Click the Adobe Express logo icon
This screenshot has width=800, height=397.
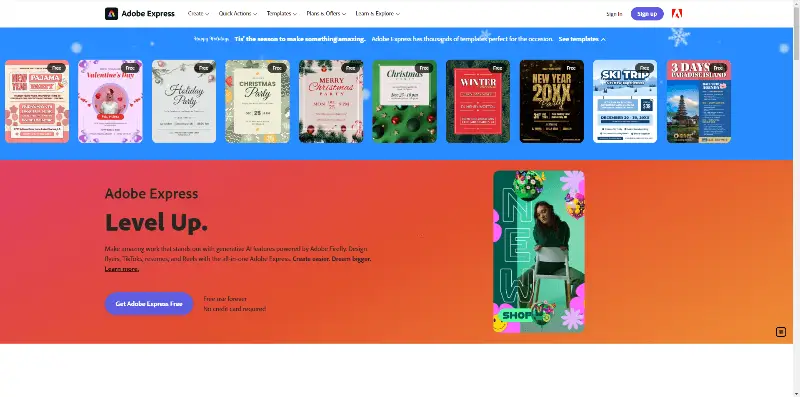pos(111,14)
